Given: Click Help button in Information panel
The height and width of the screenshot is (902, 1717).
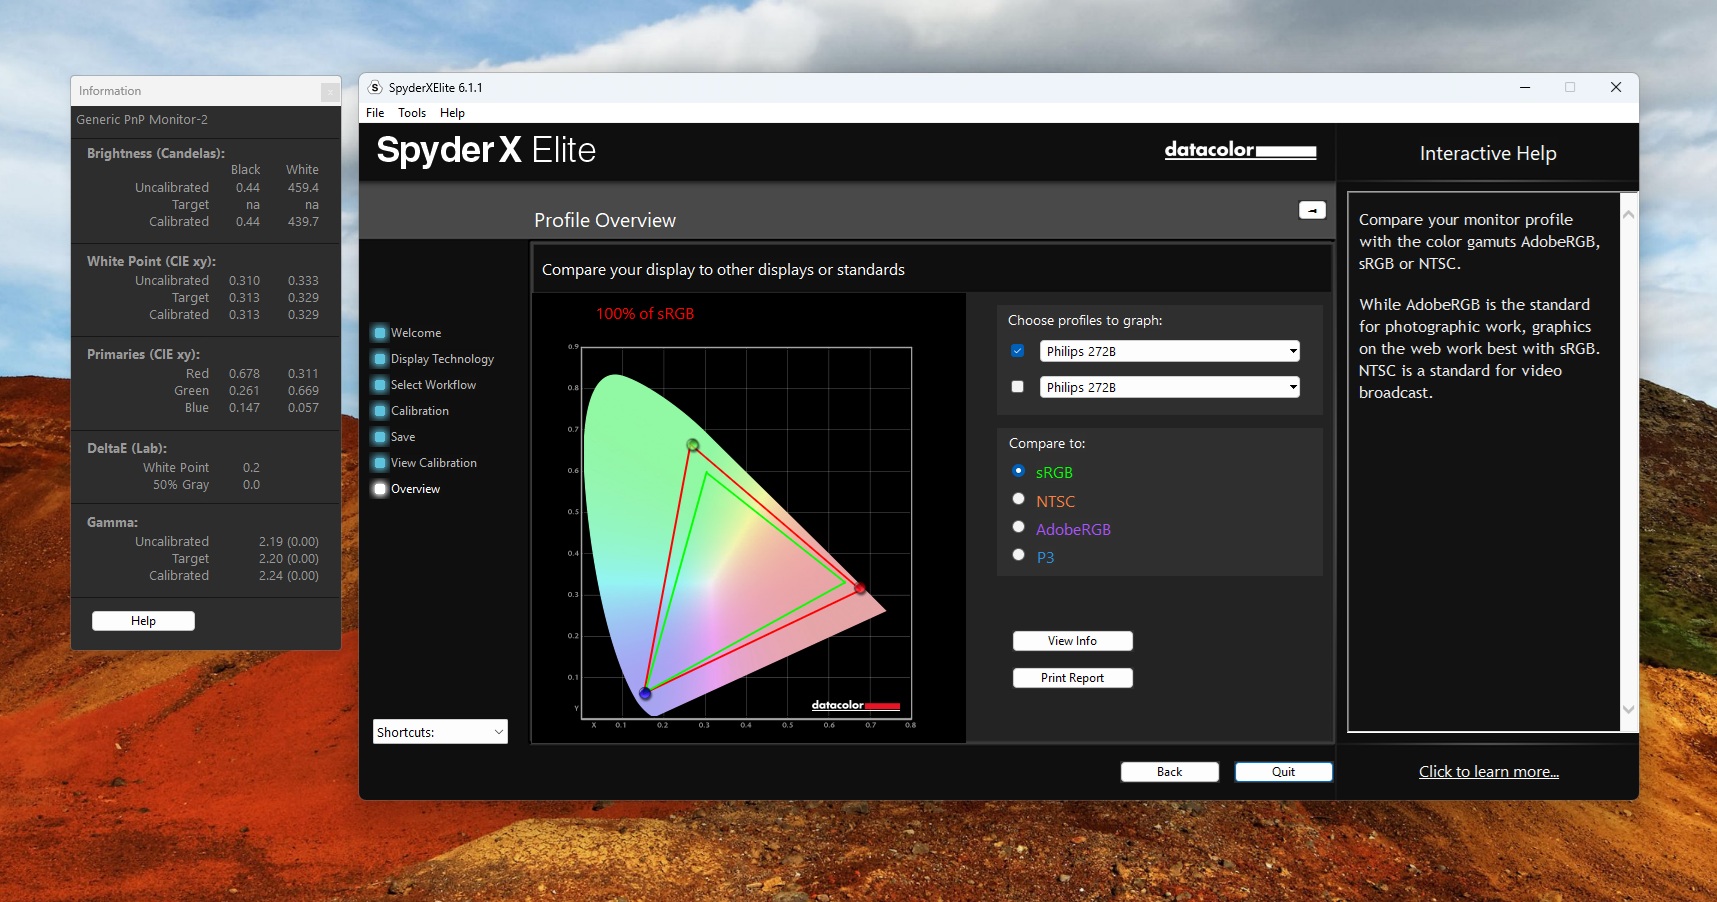Looking at the screenshot, I should click(x=143, y=621).
